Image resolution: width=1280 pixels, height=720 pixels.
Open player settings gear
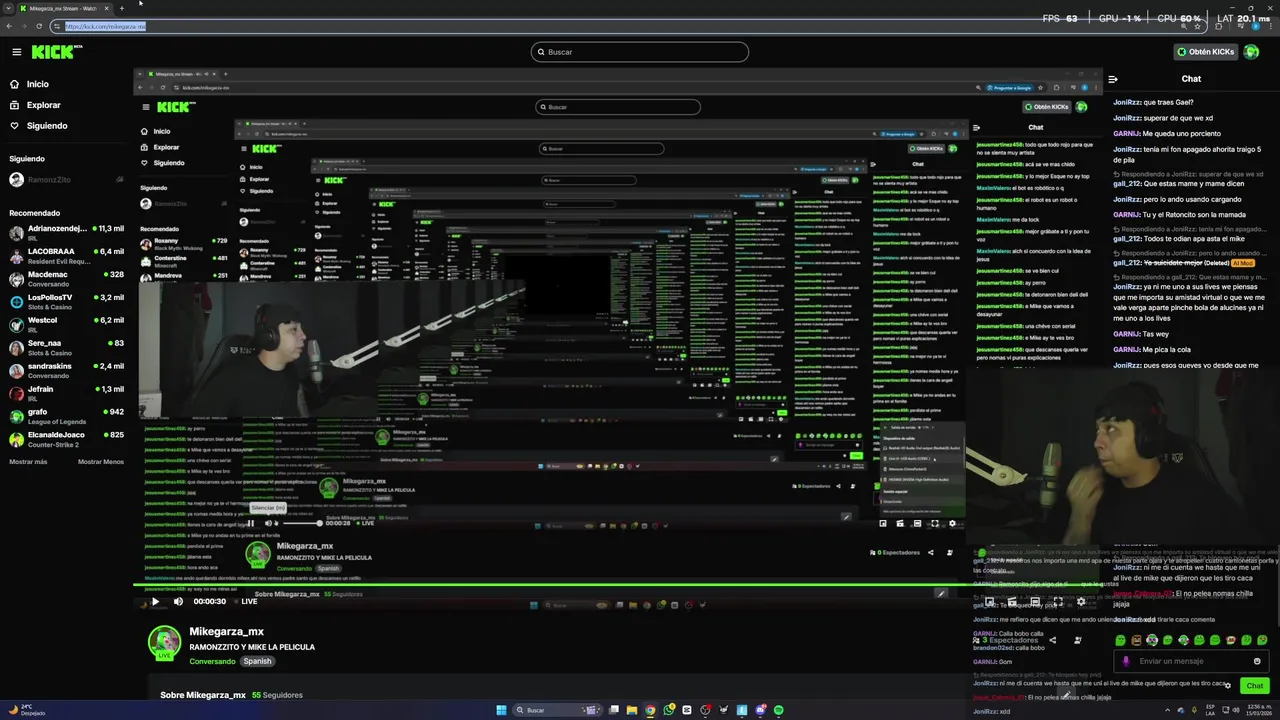point(1081,601)
